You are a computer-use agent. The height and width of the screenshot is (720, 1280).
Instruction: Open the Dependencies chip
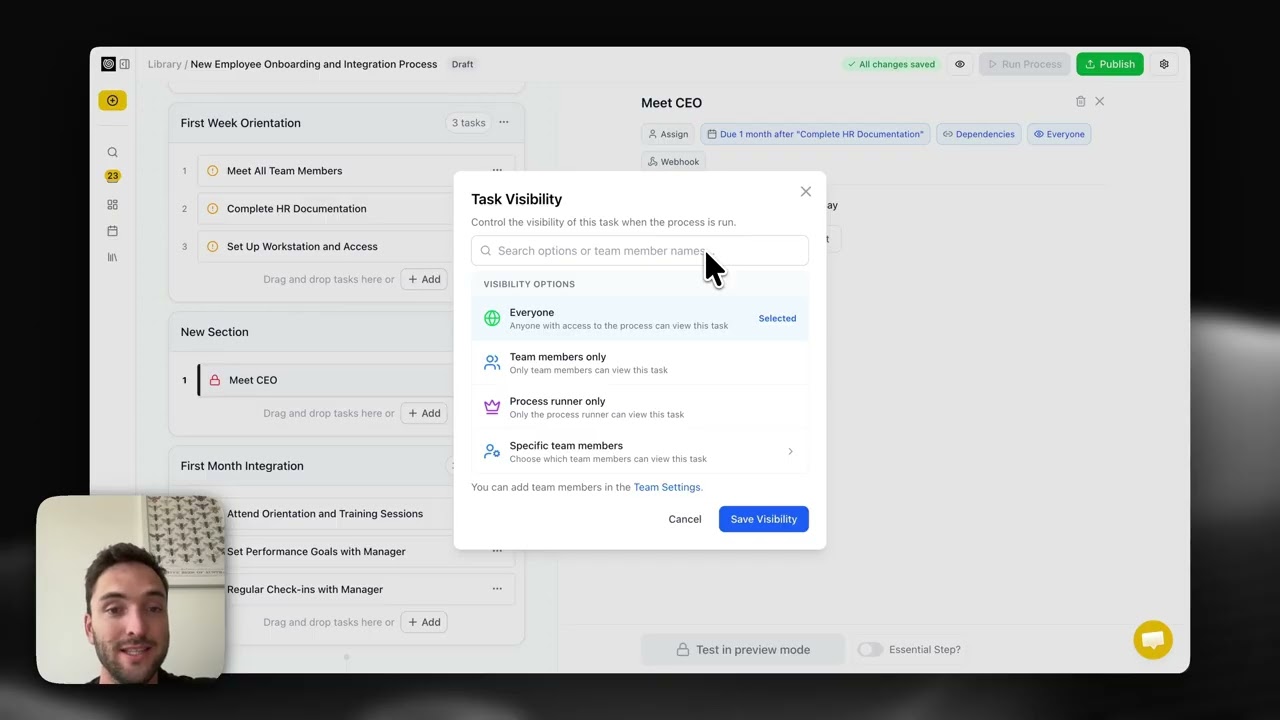coord(979,134)
